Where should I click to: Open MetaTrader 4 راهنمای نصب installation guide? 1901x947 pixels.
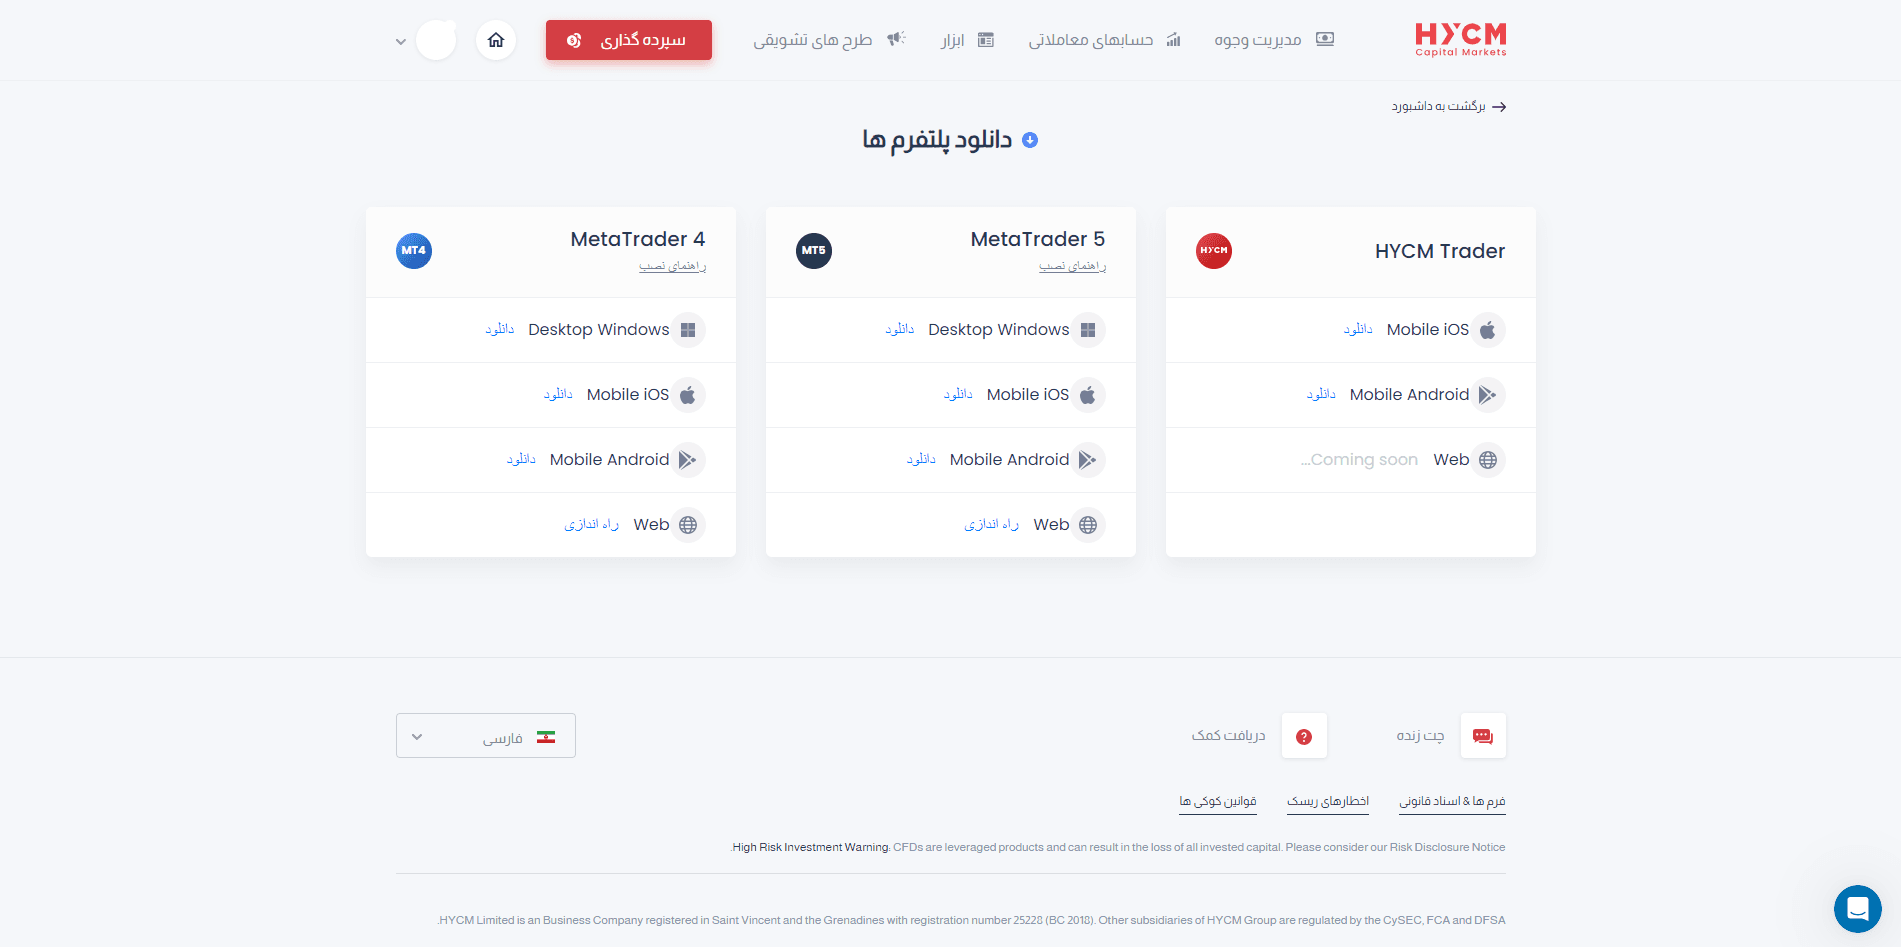[673, 266]
